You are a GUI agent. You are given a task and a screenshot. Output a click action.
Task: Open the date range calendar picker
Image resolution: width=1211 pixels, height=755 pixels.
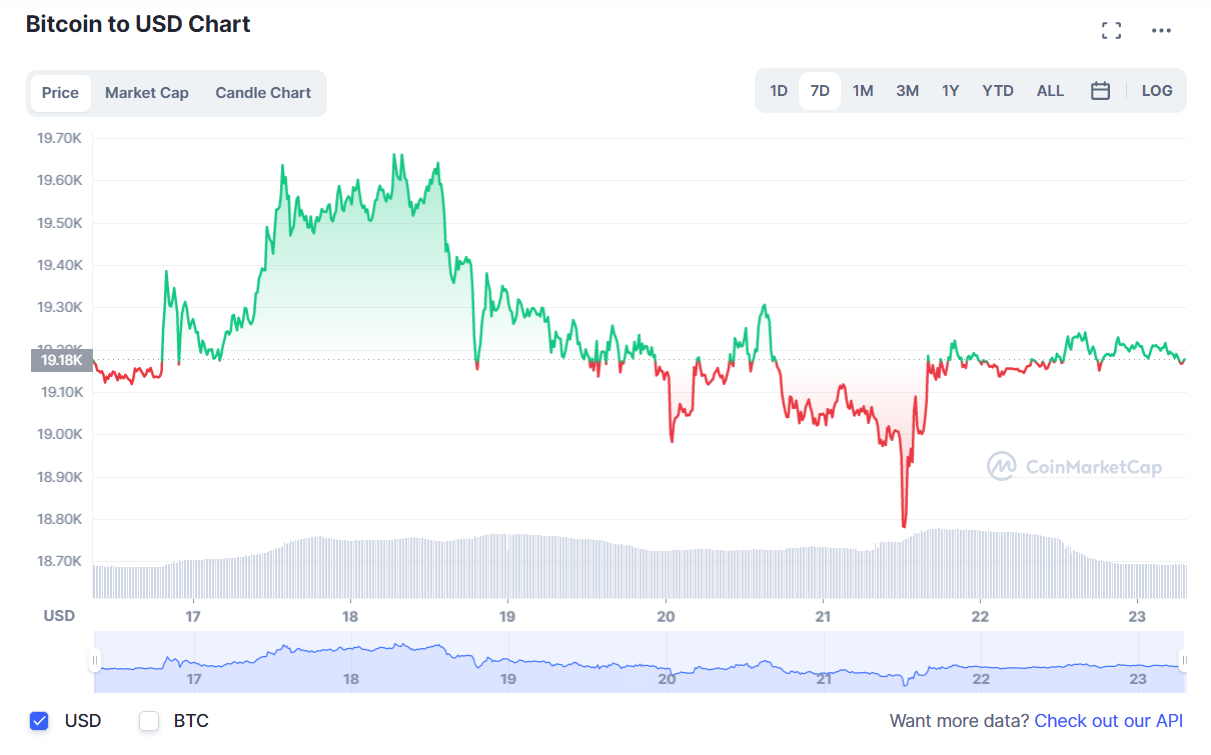pyautogui.click(x=1101, y=90)
